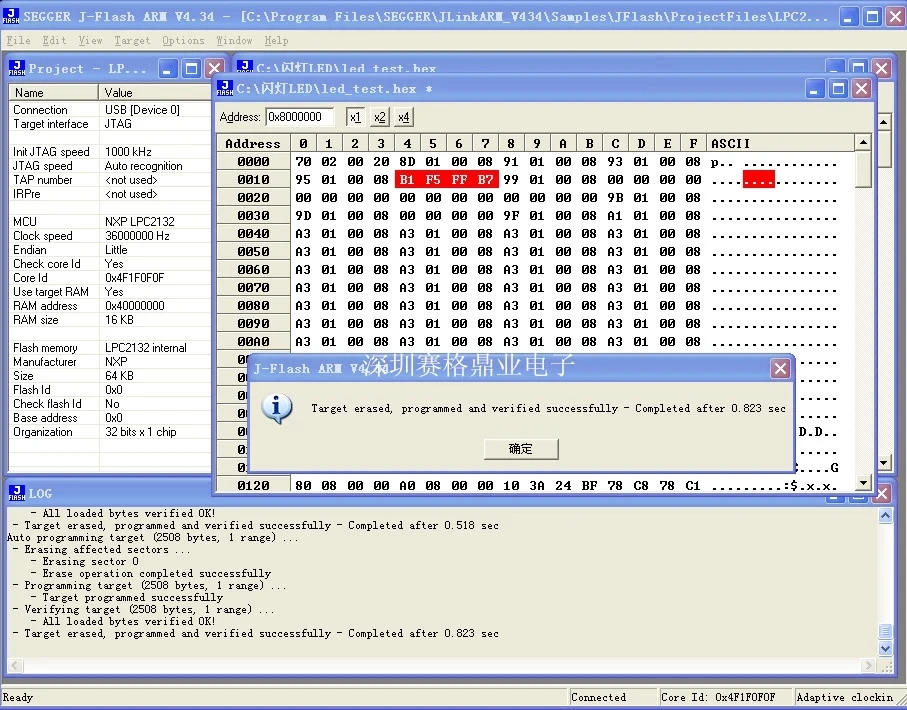
Task: Switch hex view to x4 width
Action: click(x=403, y=117)
